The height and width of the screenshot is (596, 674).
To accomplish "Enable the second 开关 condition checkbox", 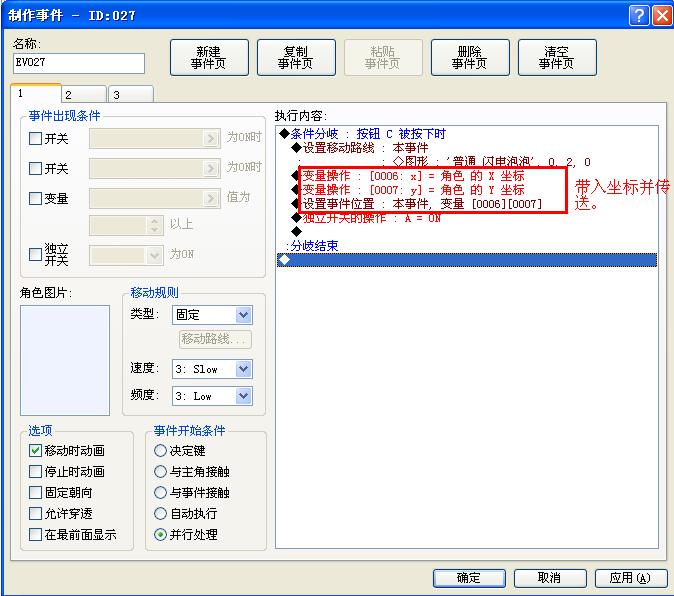I will (35, 168).
